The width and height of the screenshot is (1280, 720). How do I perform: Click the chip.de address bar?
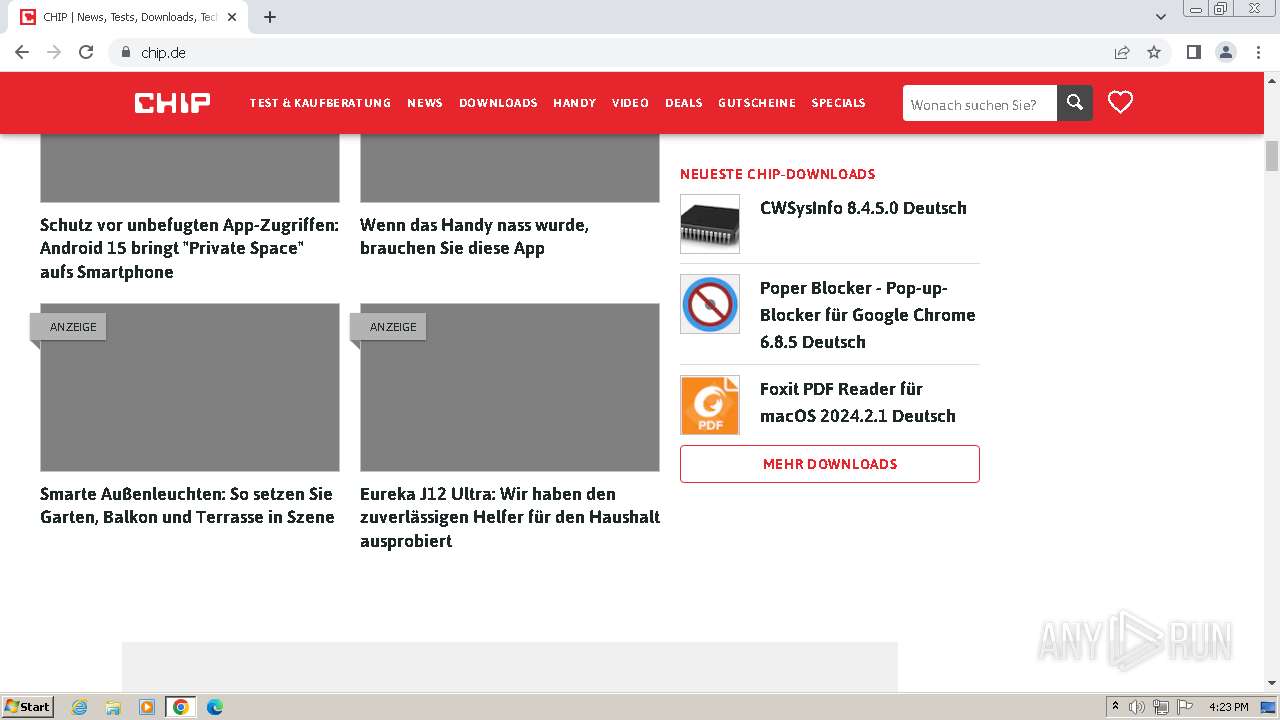click(x=610, y=52)
